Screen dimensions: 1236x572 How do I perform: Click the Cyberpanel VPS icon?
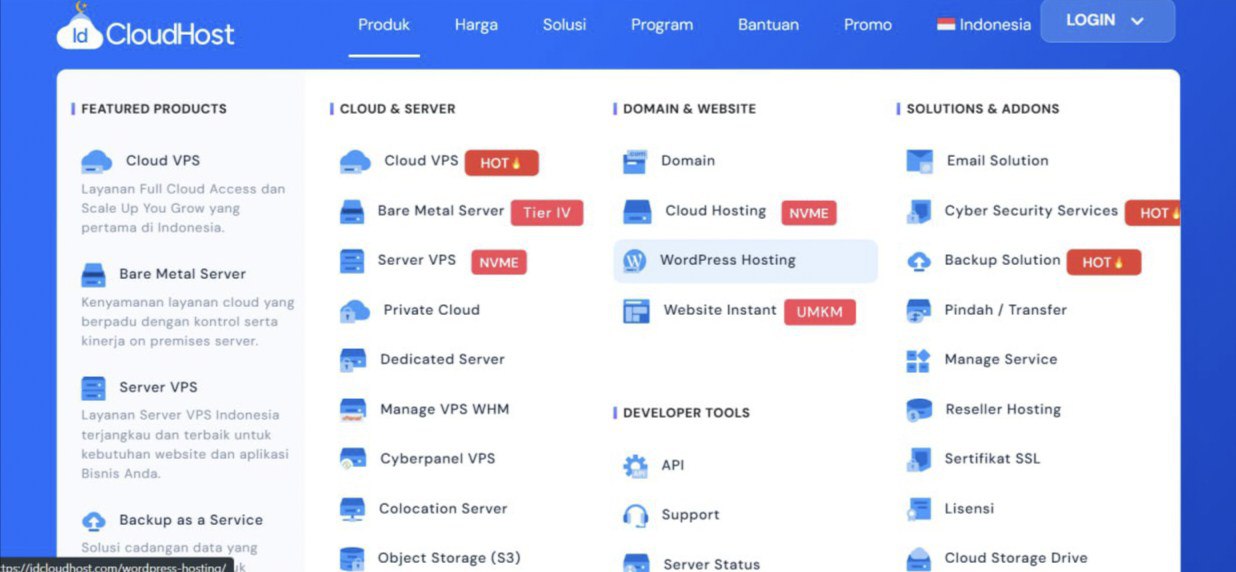click(x=353, y=459)
